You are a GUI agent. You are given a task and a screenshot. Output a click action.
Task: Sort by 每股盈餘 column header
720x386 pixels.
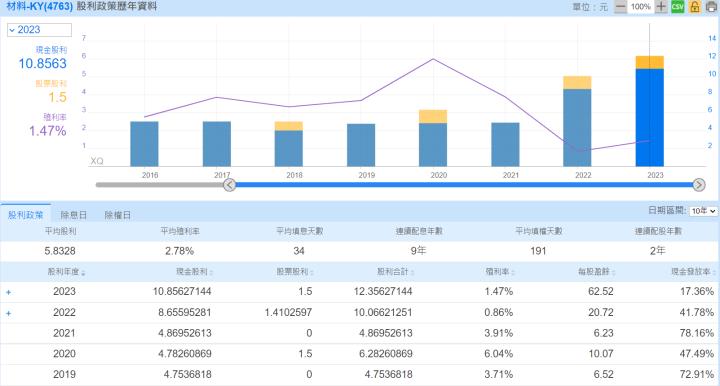(x=596, y=272)
